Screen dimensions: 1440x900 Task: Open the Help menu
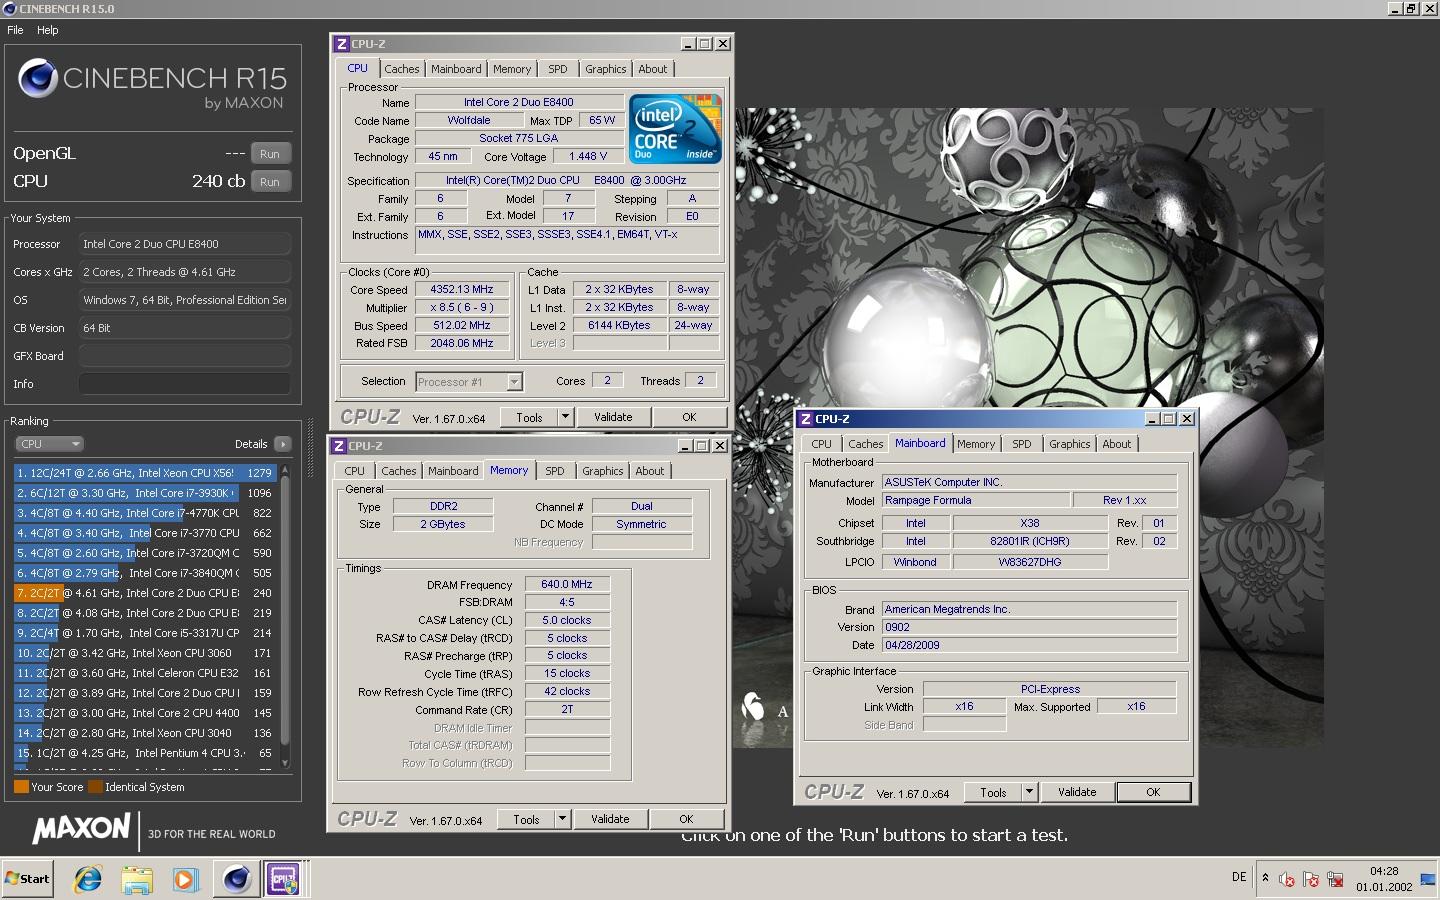[48, 30]
